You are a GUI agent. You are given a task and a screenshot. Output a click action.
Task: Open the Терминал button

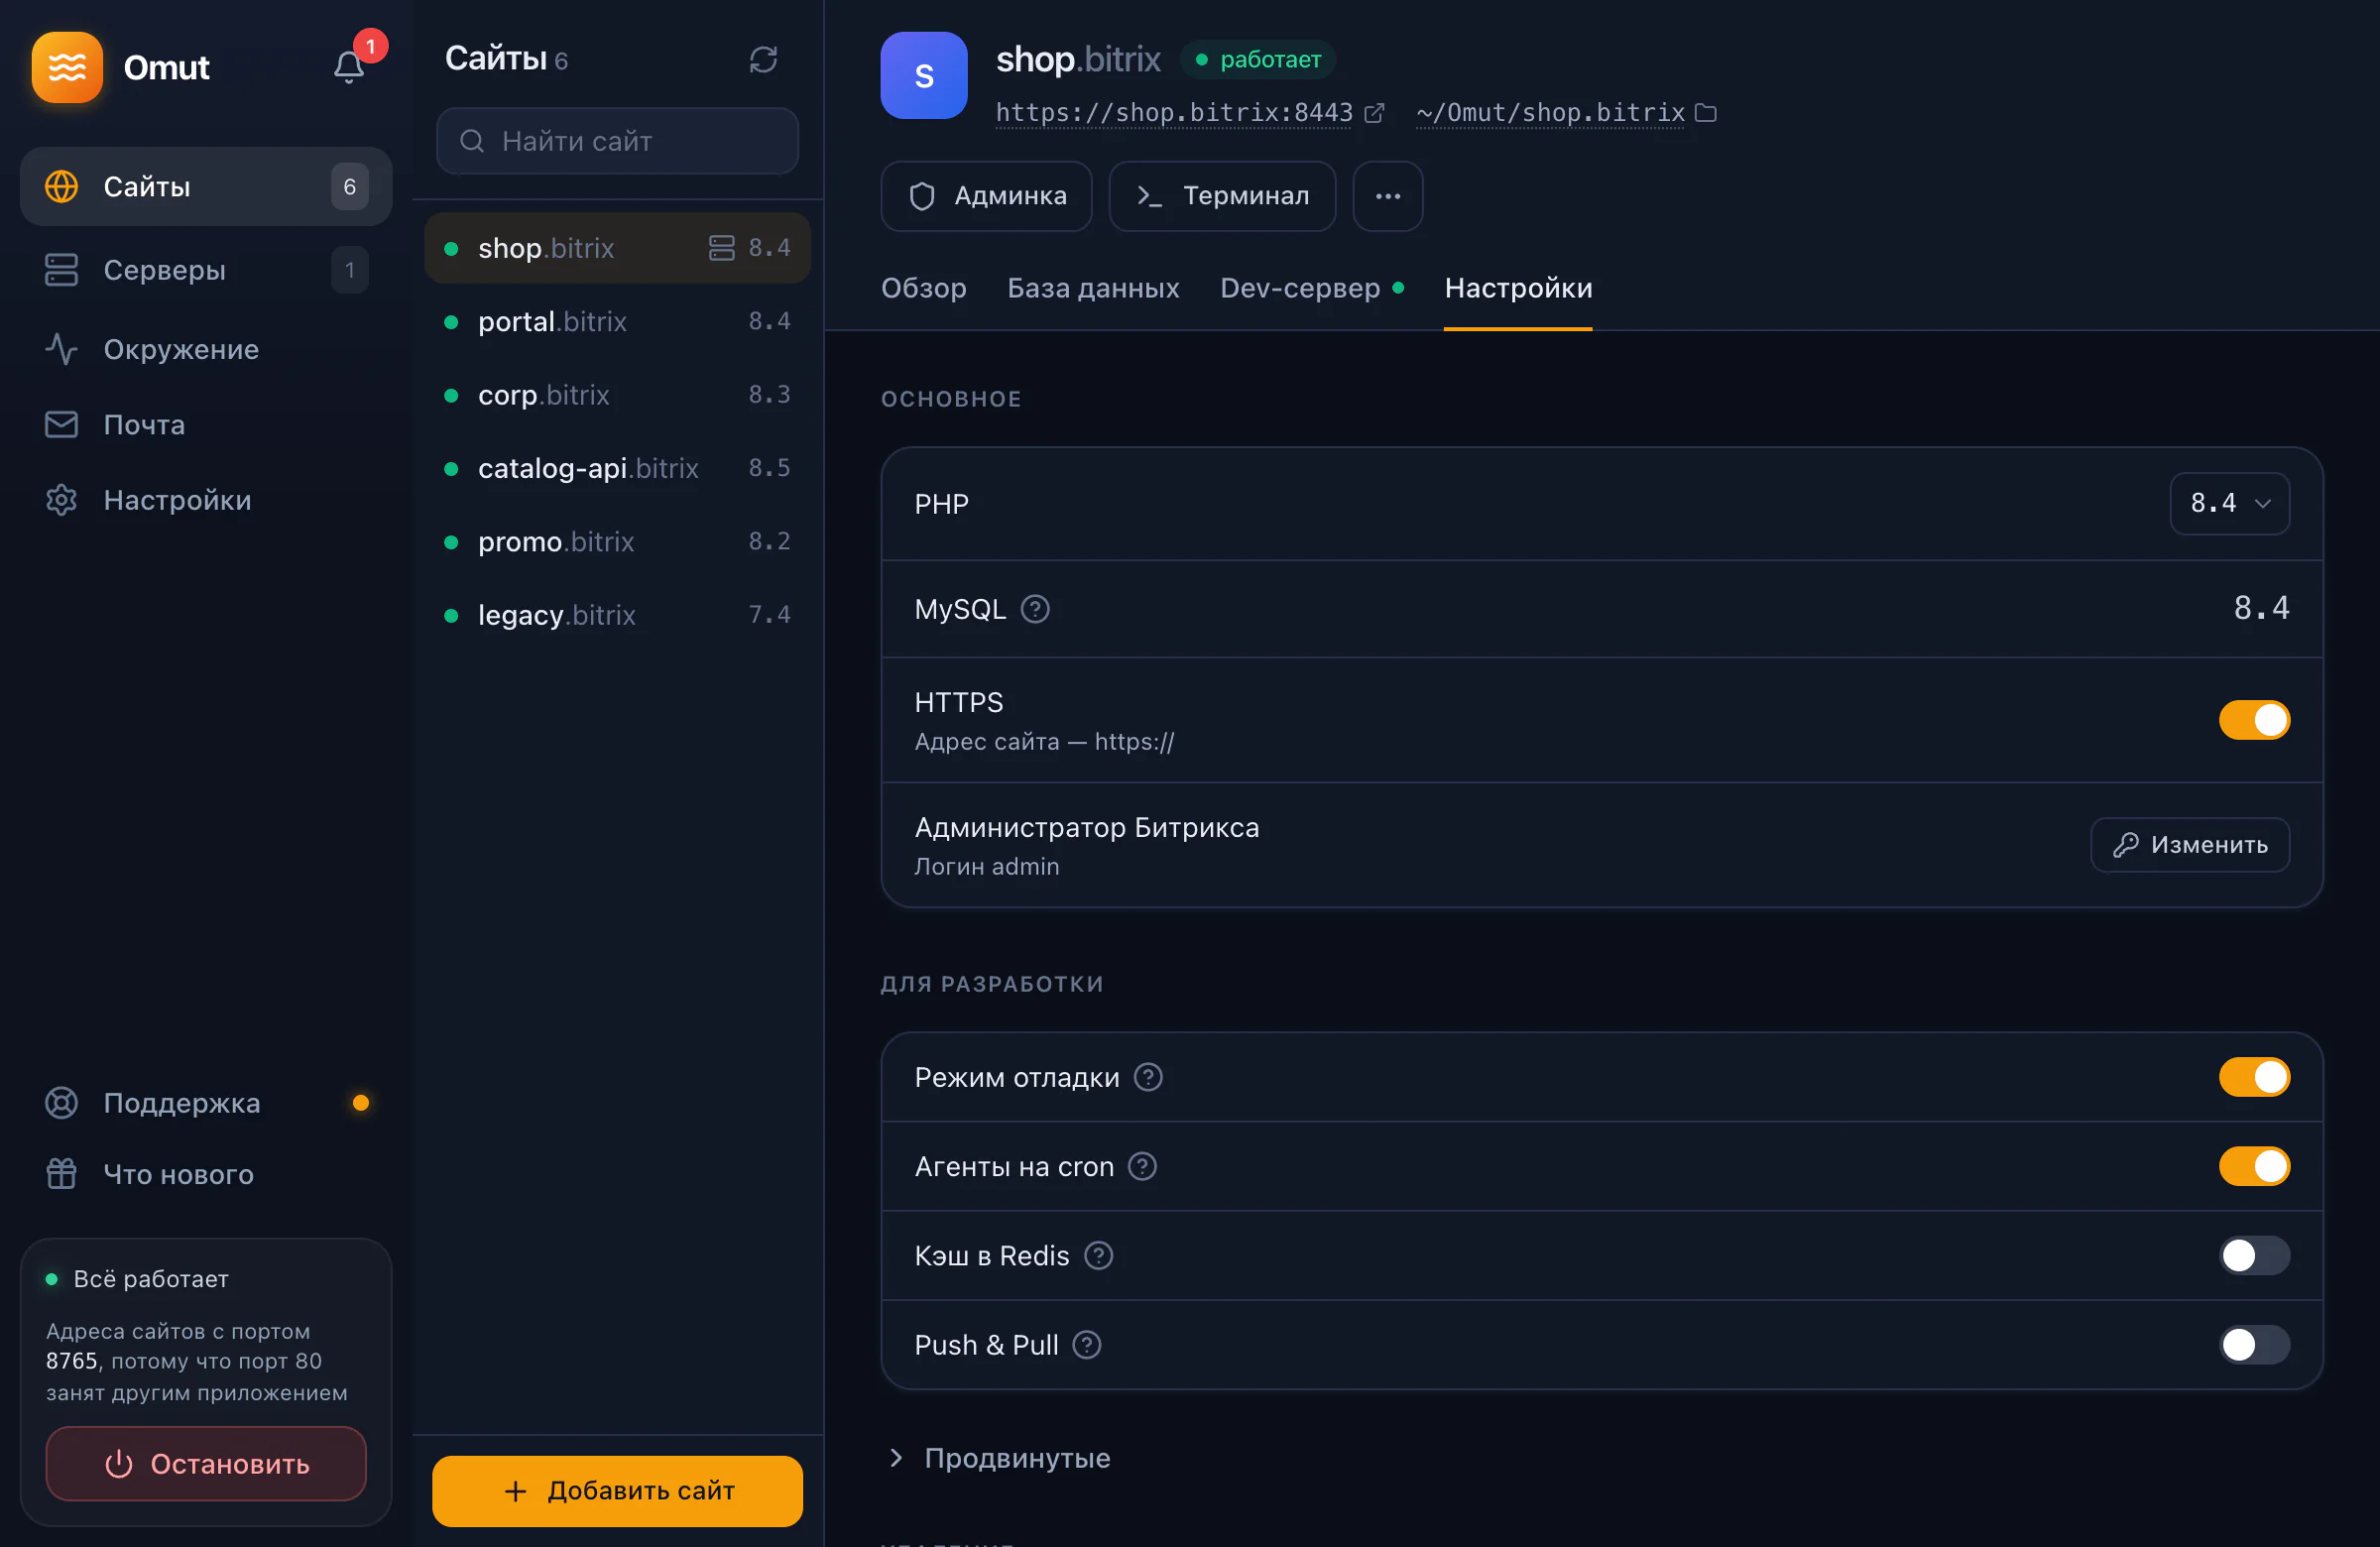click(x=1221, y=196)
